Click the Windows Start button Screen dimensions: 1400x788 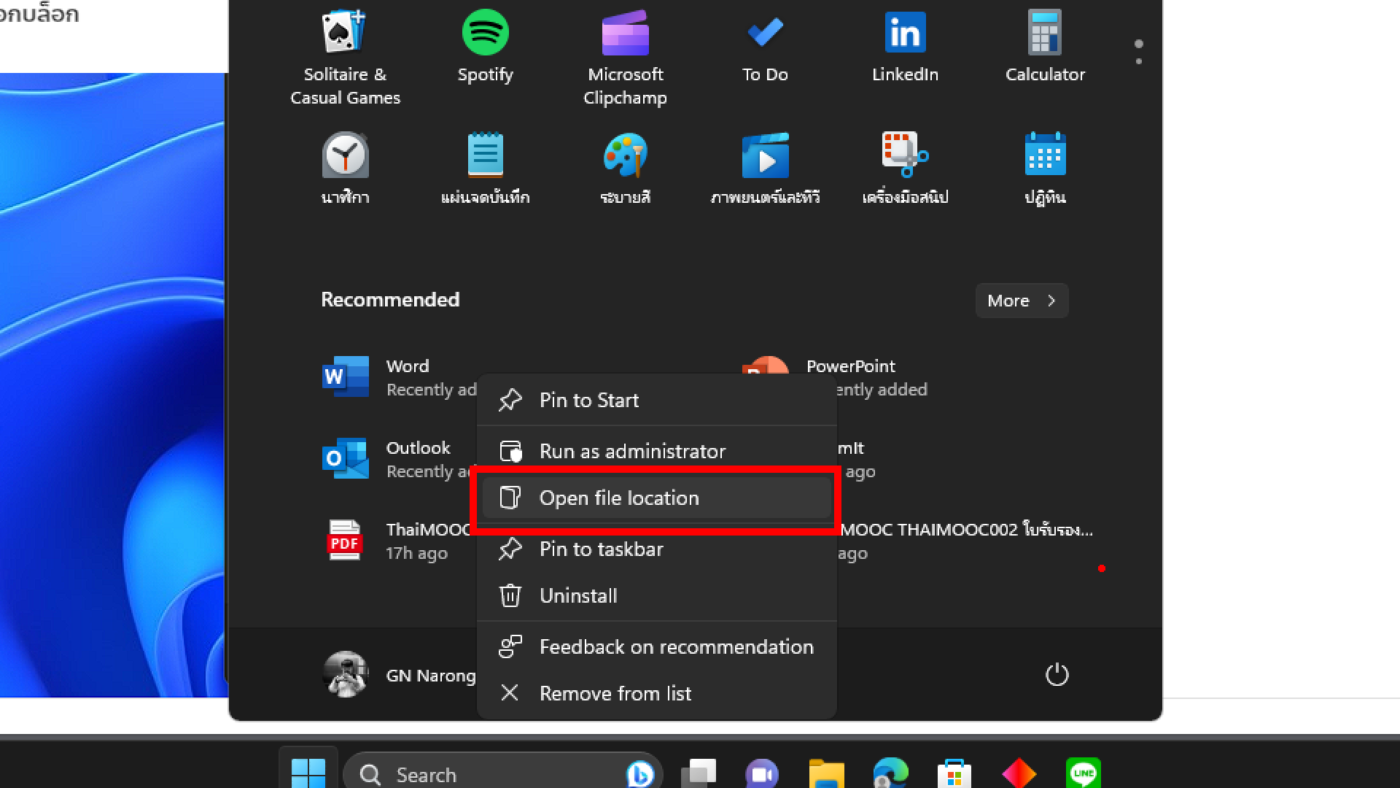click(308, 771)
